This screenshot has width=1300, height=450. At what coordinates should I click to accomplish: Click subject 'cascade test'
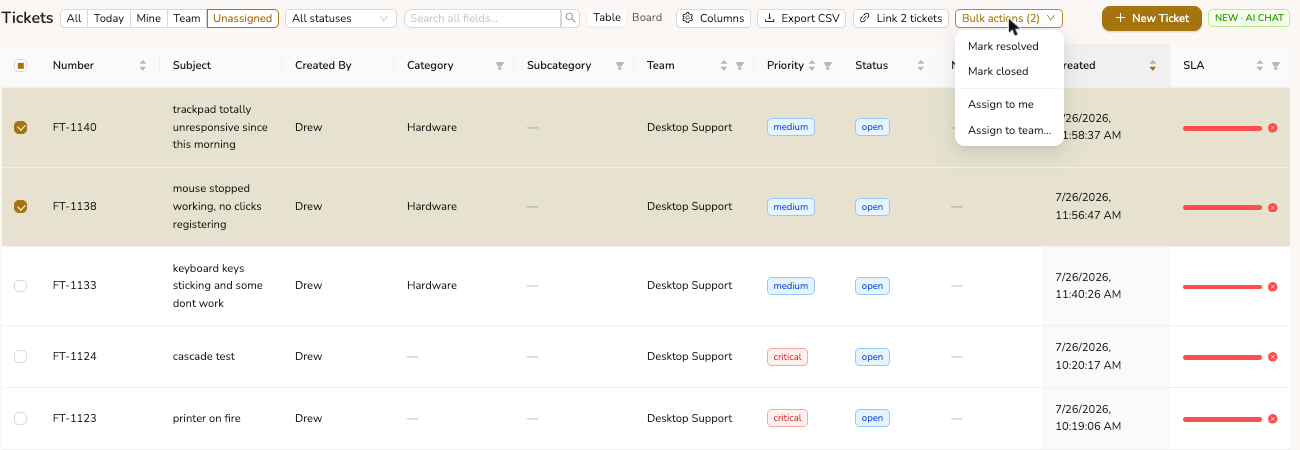coord(204,357)
